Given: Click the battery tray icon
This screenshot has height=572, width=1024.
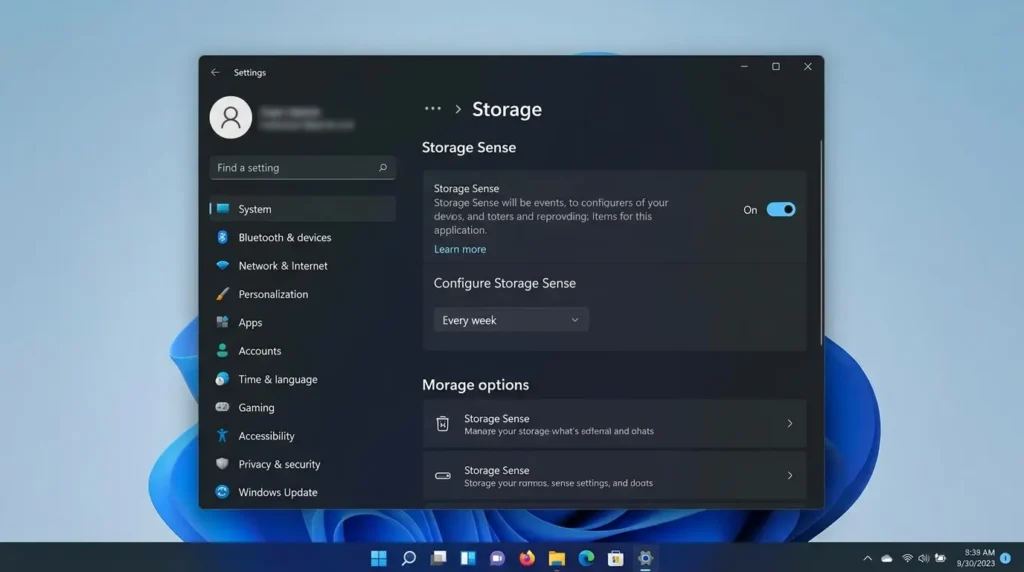Looking at the screenshot, I should tap(940, 558).
